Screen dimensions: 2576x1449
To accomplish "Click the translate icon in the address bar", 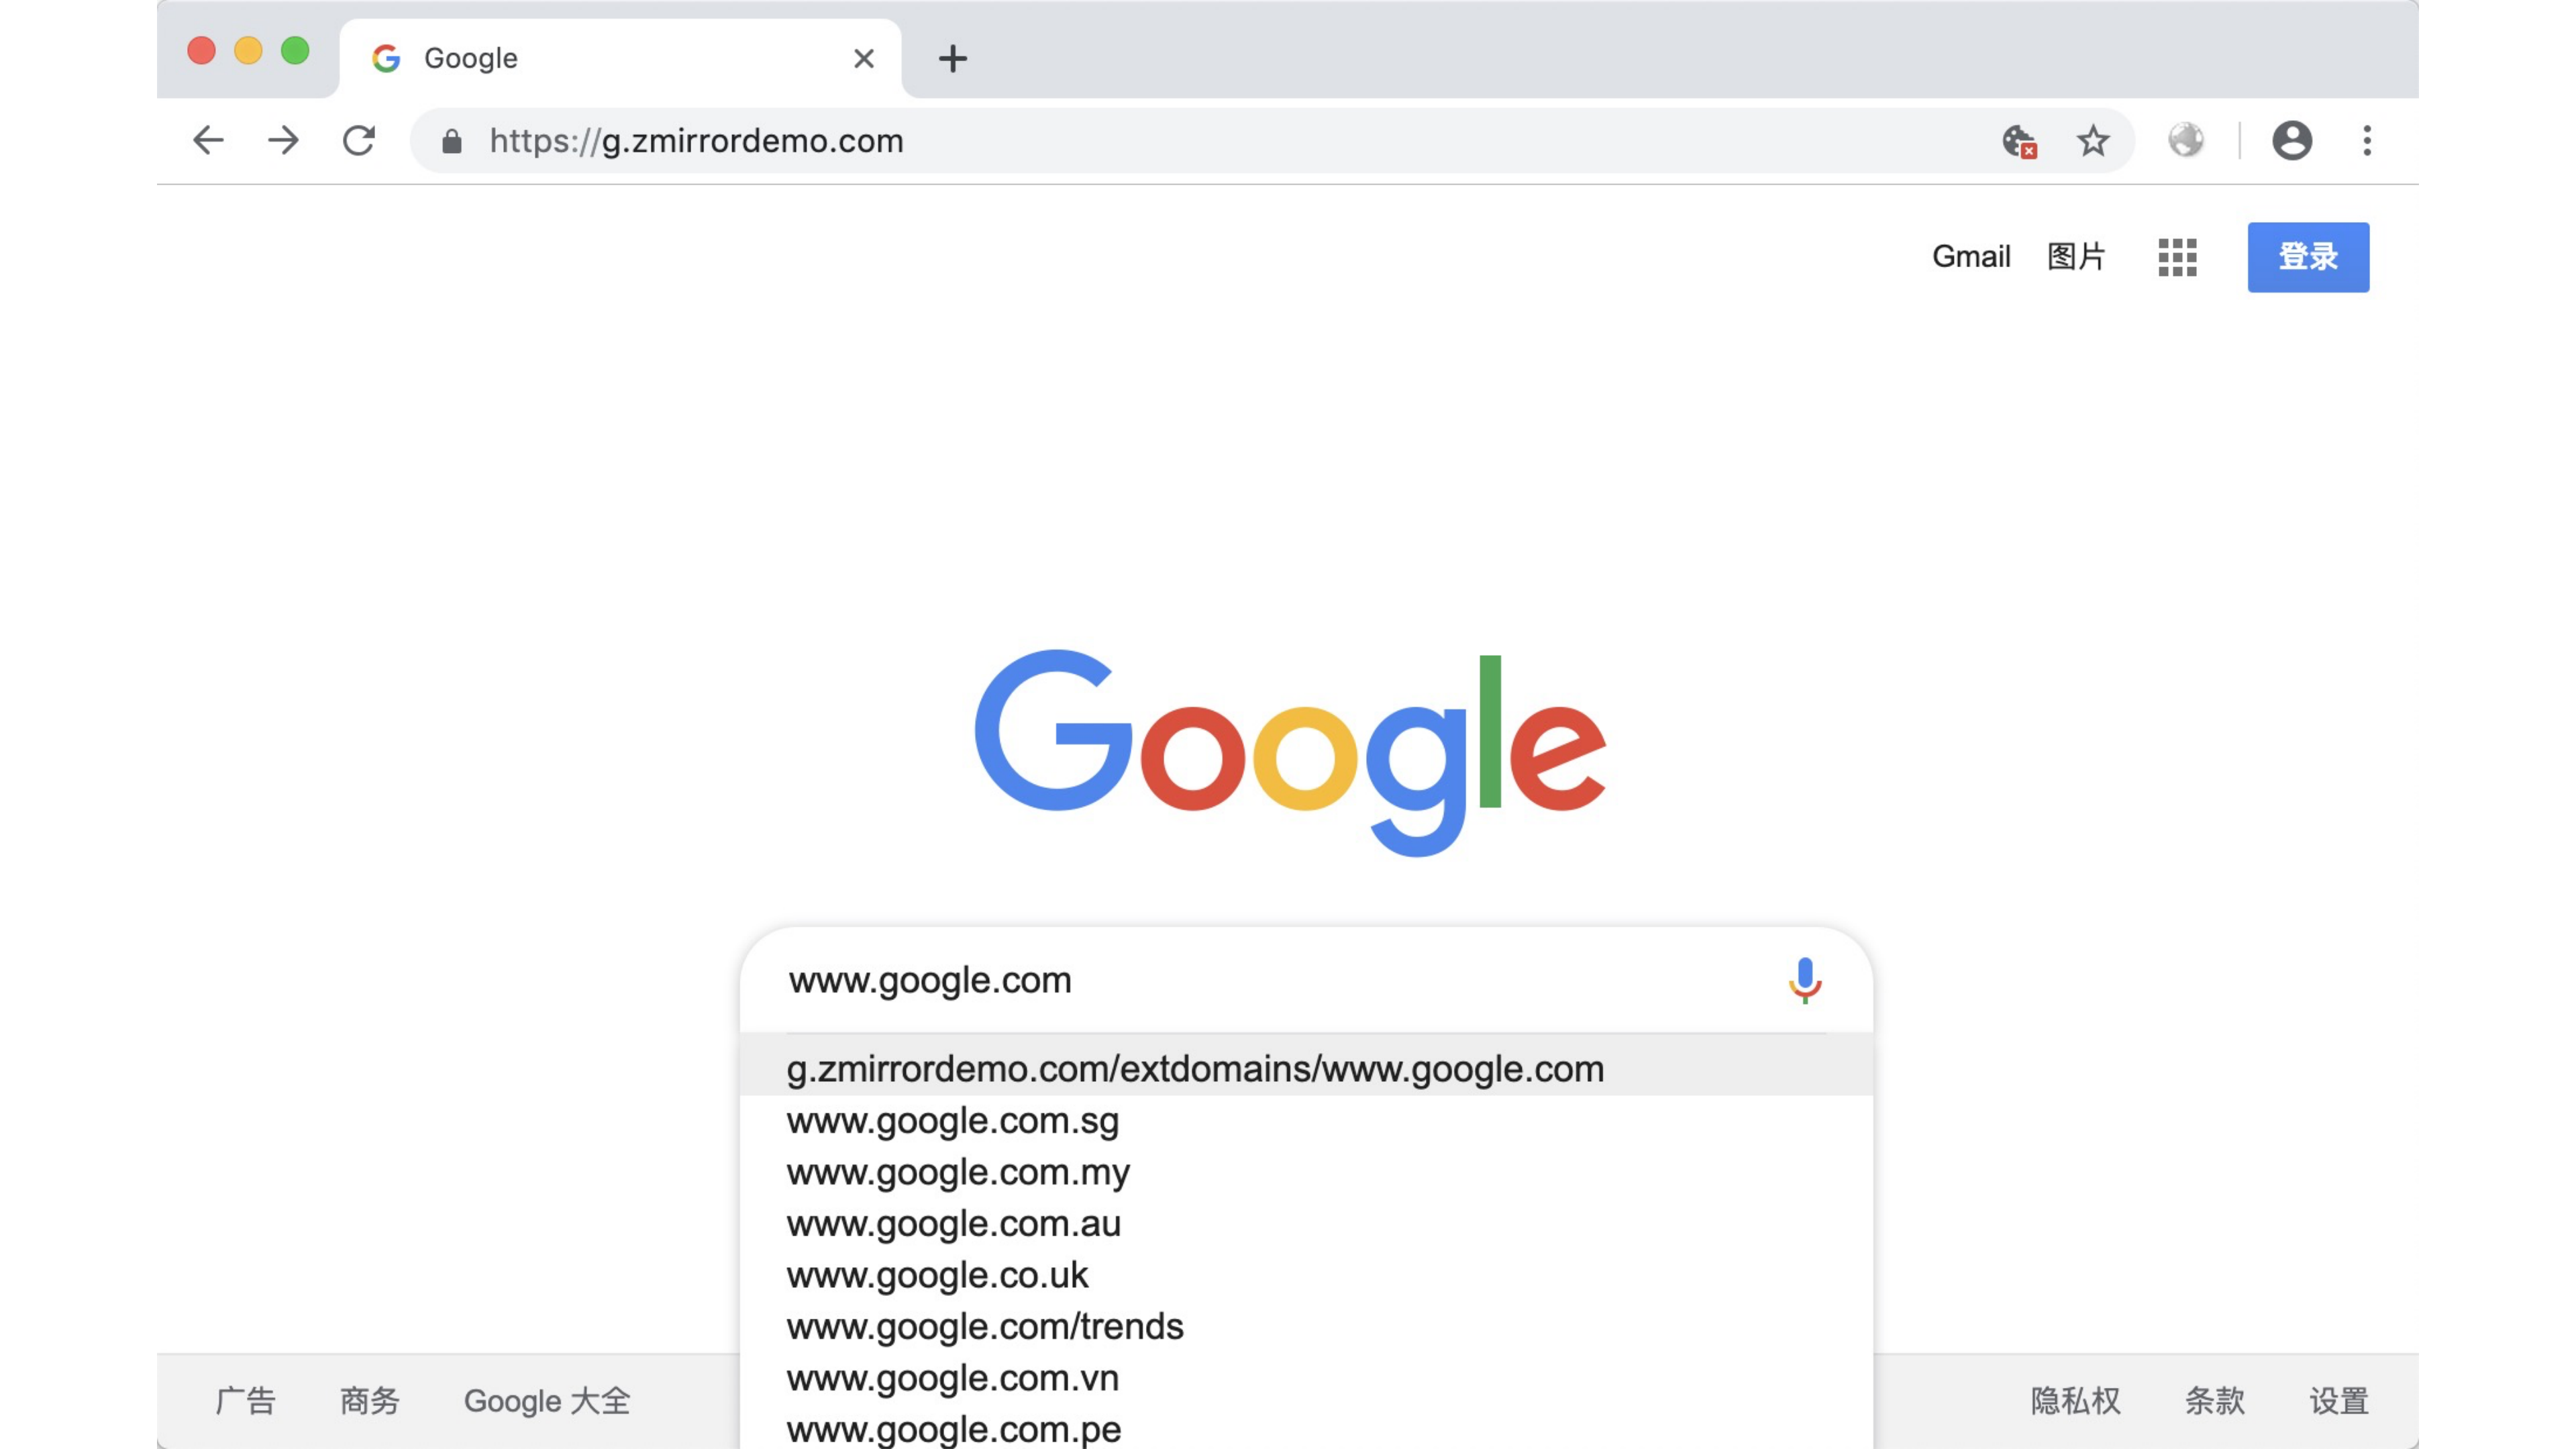I will coord(2020,141).
